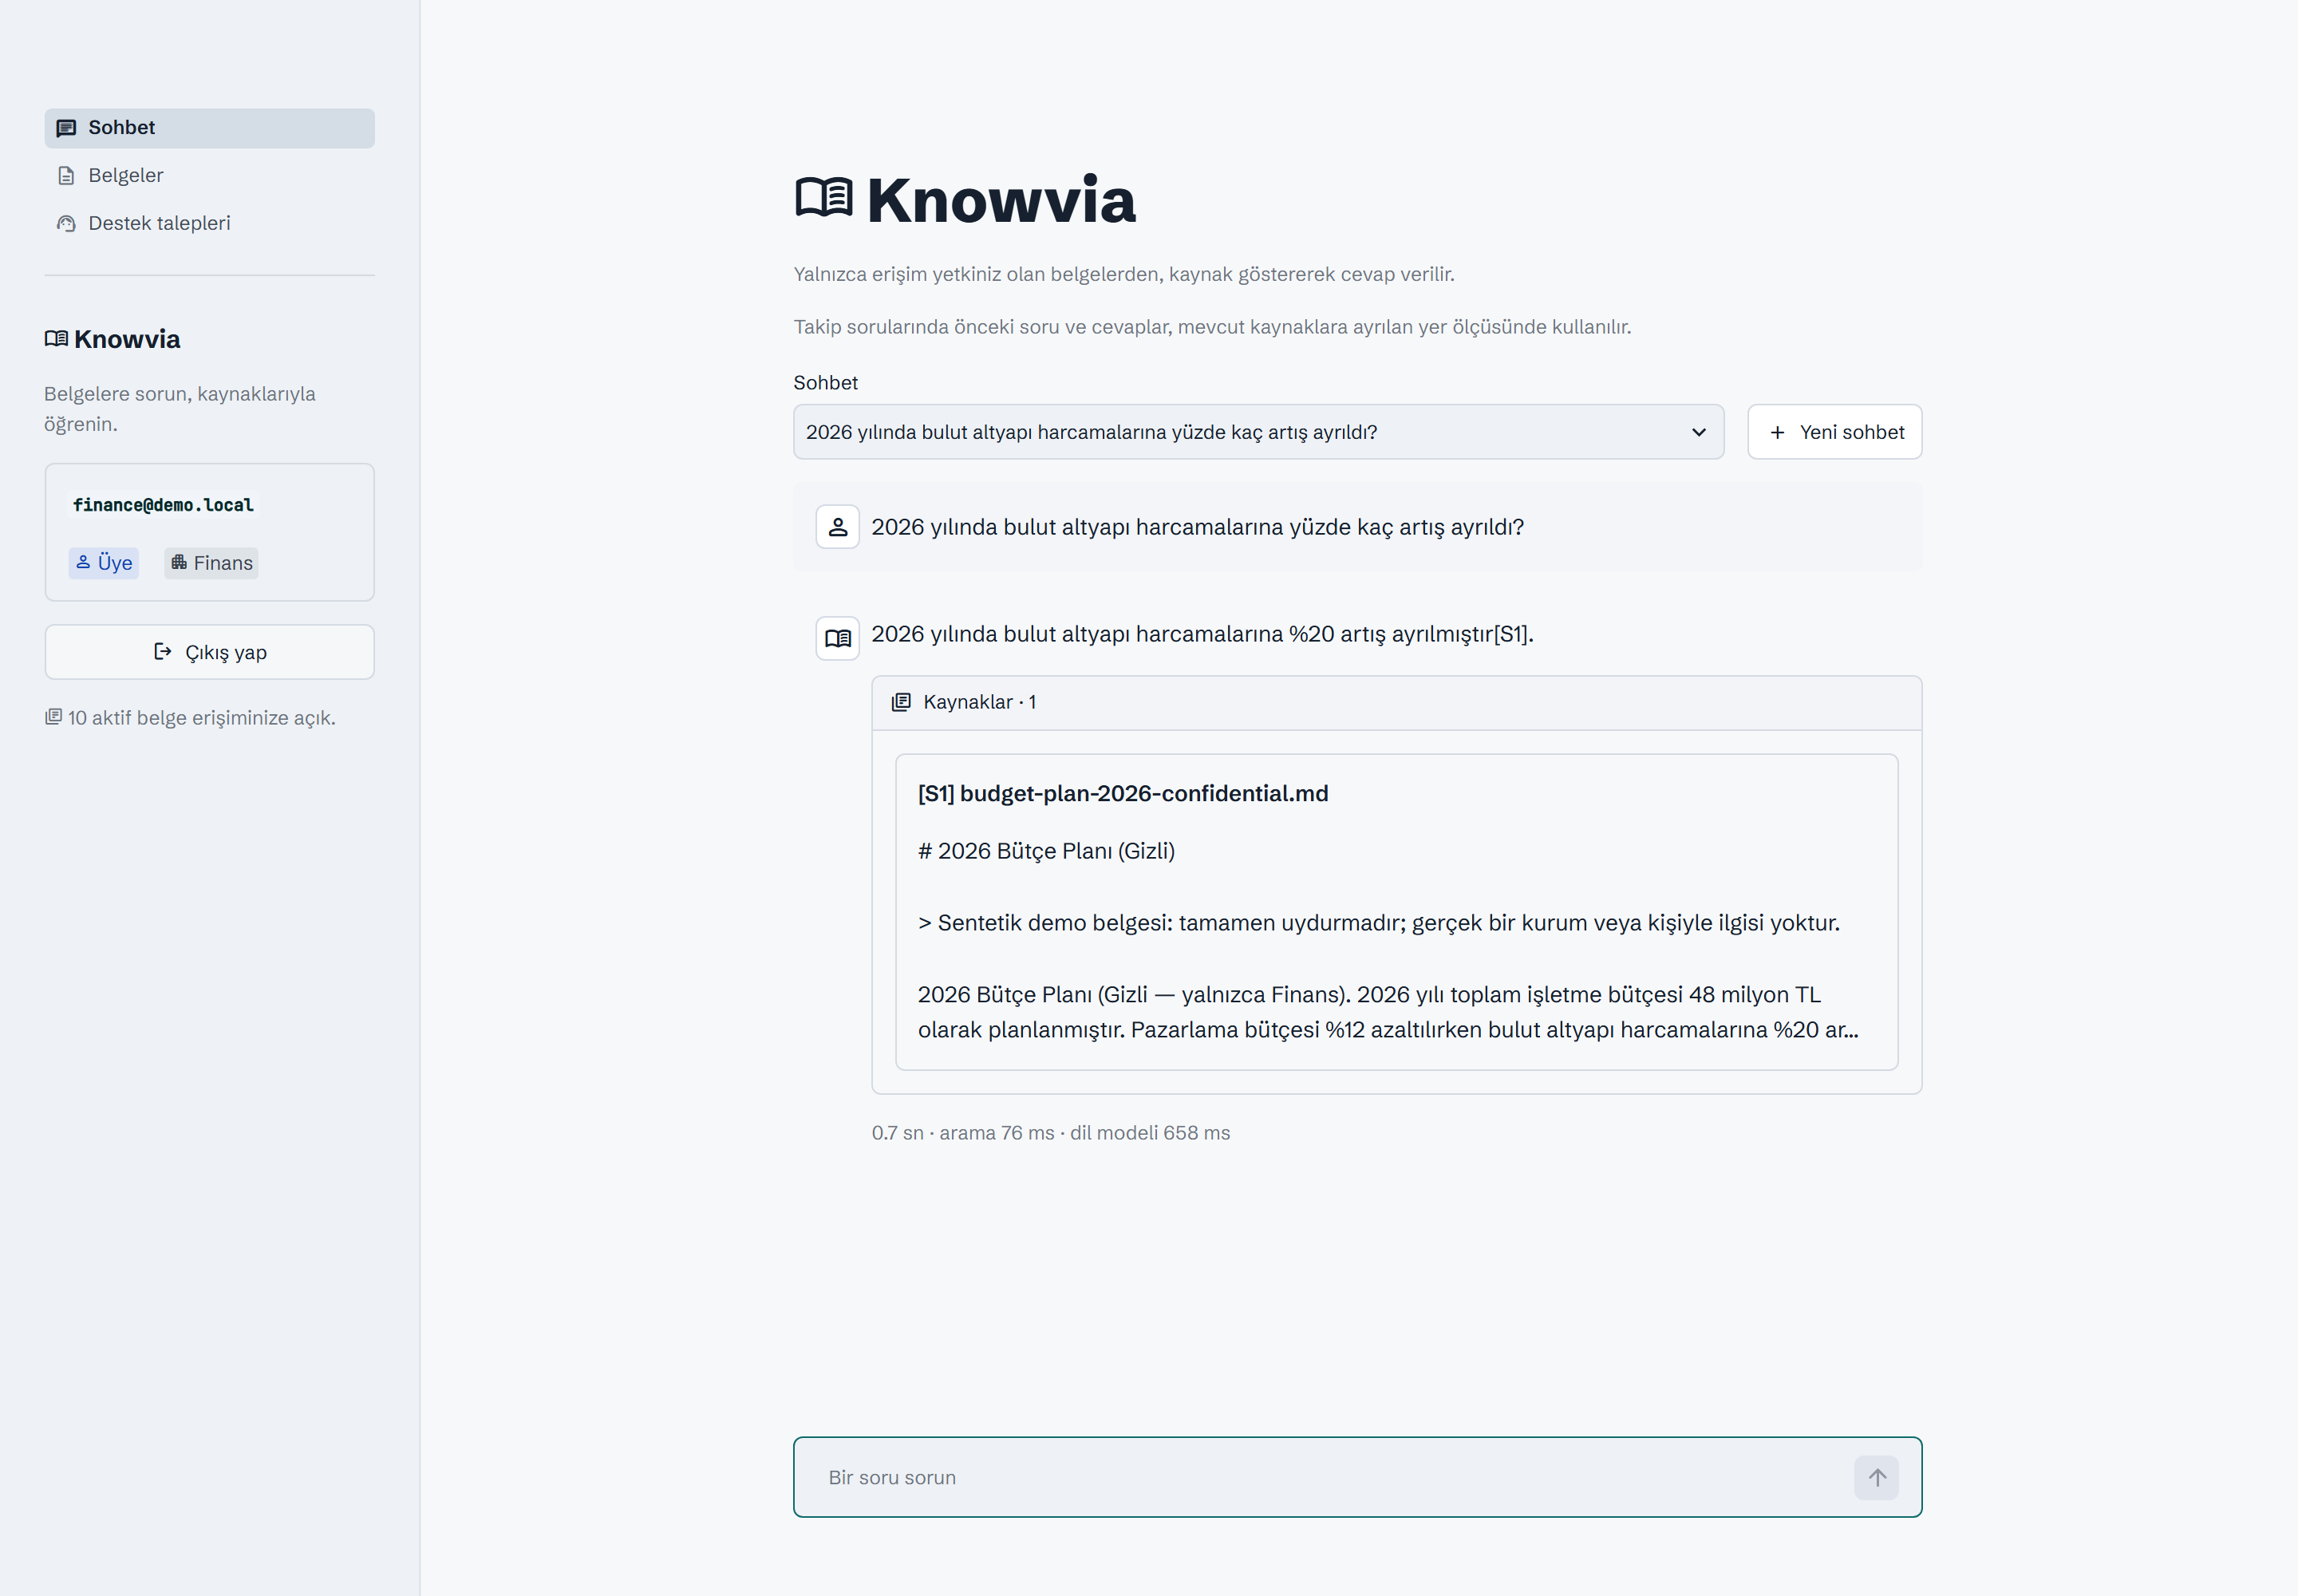Click the active documents stack icon
Image resolution: width=2298 pixels, height=1596 pixels.
pos(54,717)
